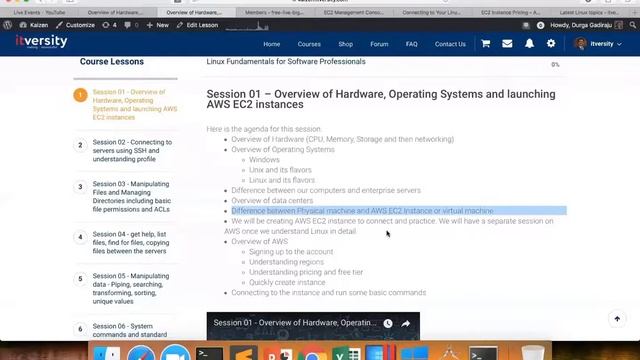Click the Session 01 video title
640x360 pixels.
[295, 323]
